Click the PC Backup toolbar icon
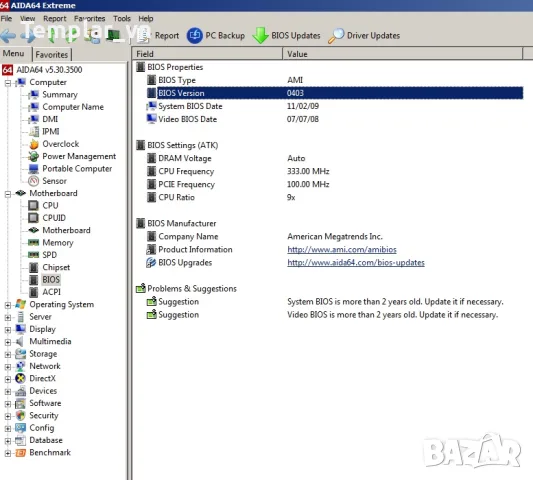The width and height of the screenshot is (533, 480). [x=195, y=35]
